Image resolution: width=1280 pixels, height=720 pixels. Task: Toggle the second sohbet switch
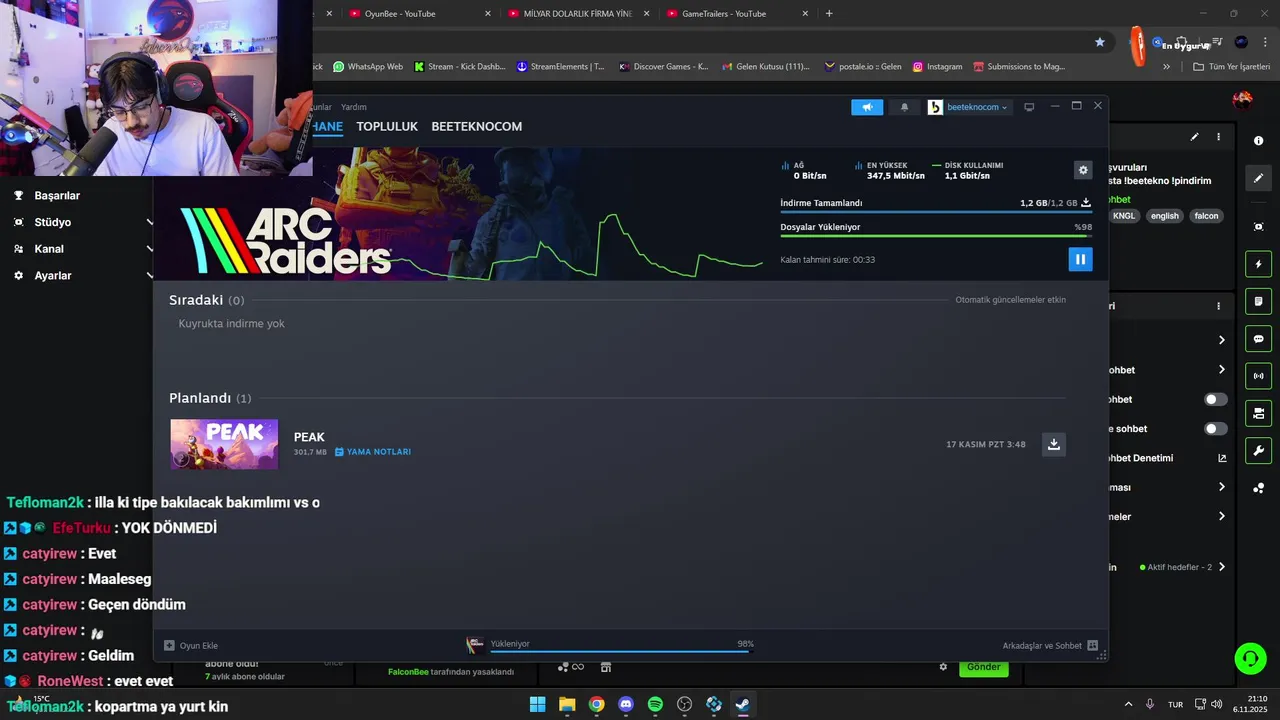[1216, 429]
